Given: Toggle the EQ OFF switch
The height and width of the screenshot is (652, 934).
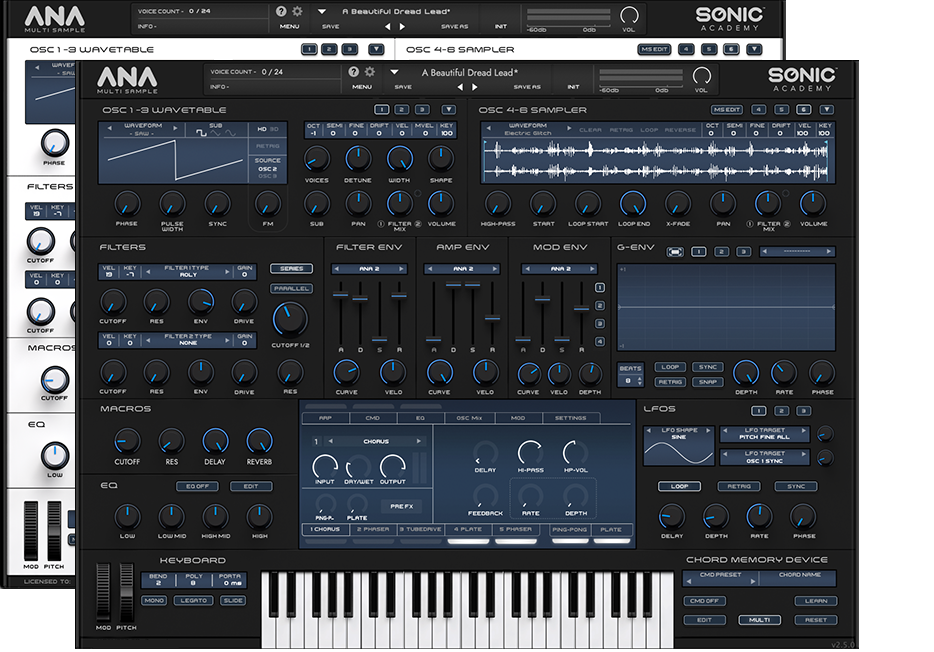Looking at the screenshot, I should point(195,486).
